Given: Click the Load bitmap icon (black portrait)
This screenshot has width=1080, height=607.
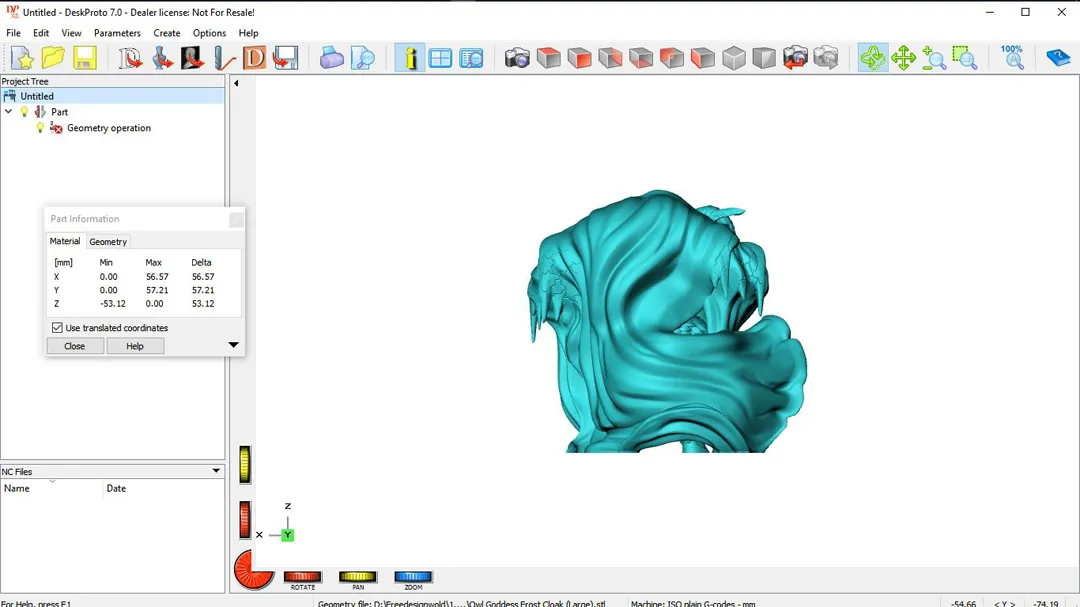Looking at the screenshot, I should click(x=193, y=58).
